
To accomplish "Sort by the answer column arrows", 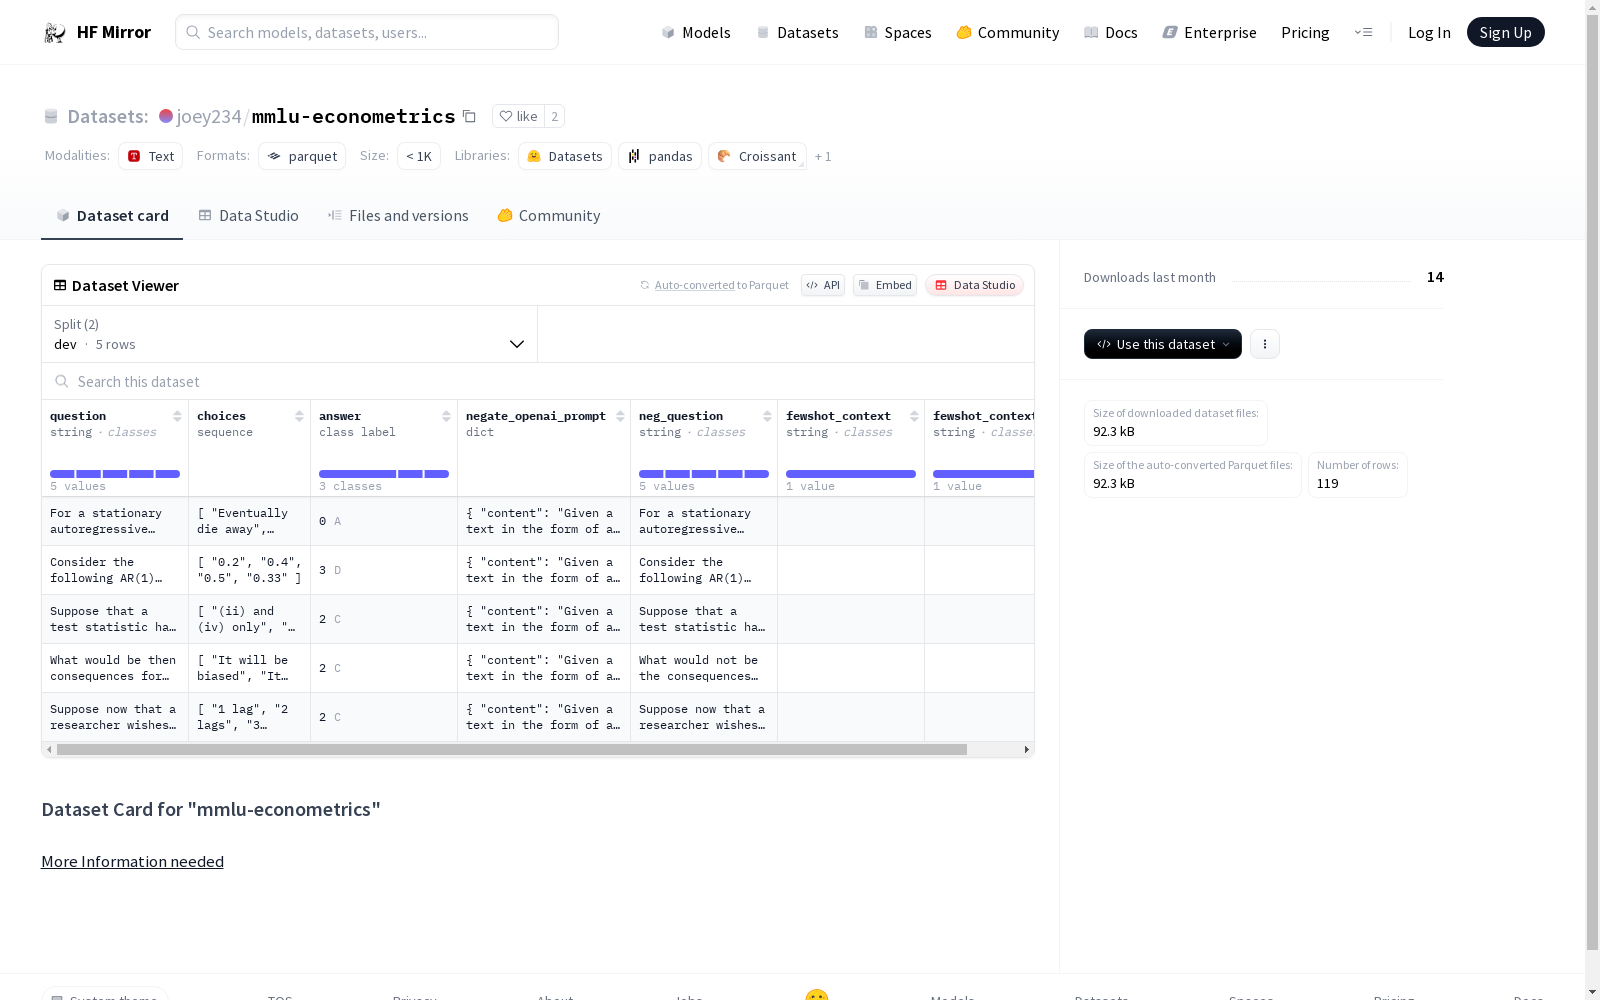I will (x=446, y=416).
